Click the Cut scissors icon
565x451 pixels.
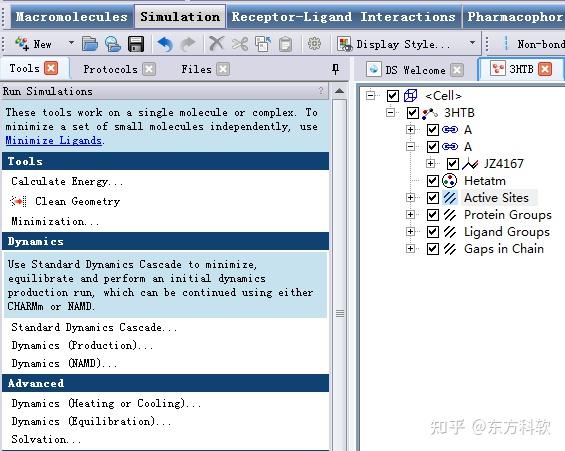pos(240,44)
